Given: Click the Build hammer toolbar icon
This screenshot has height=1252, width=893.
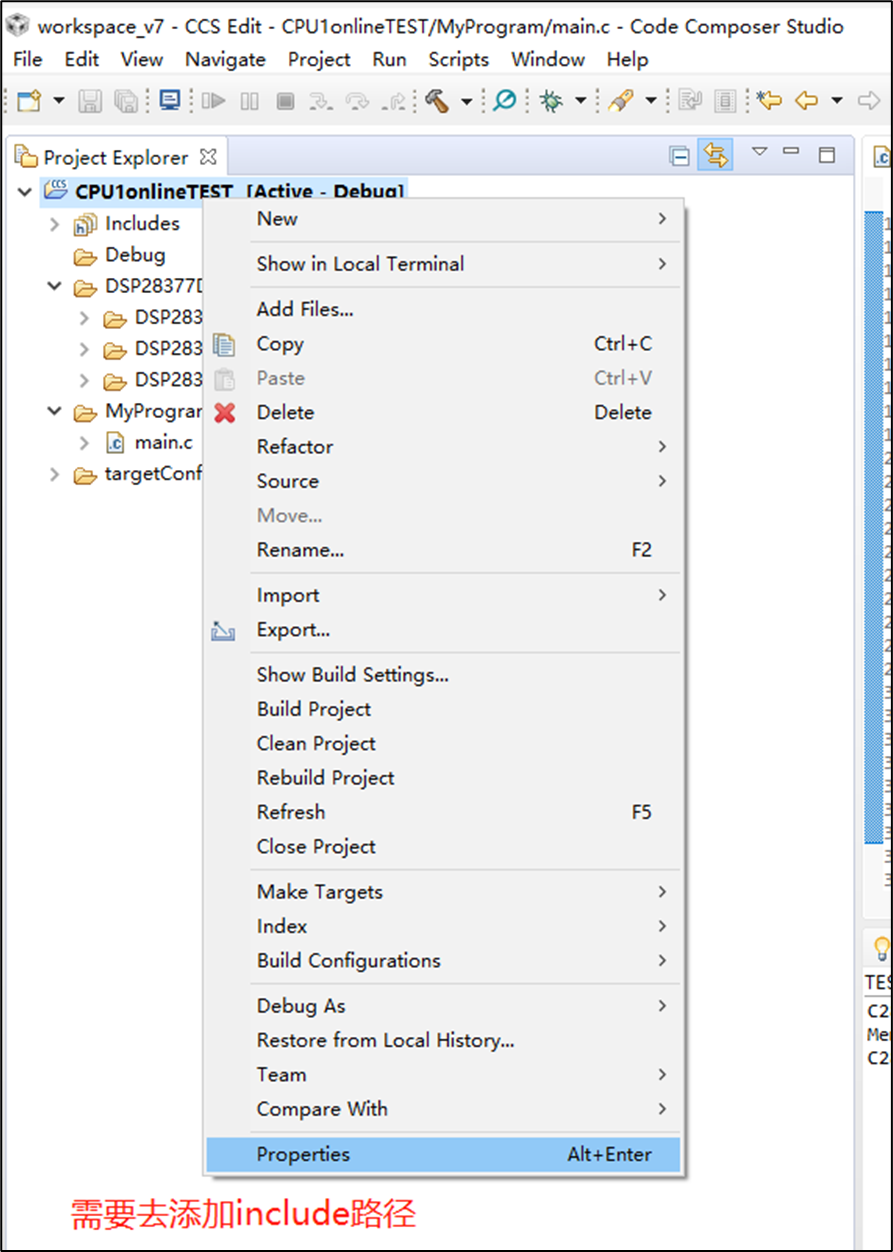Looking at the screenshot, I should [436, 101].
